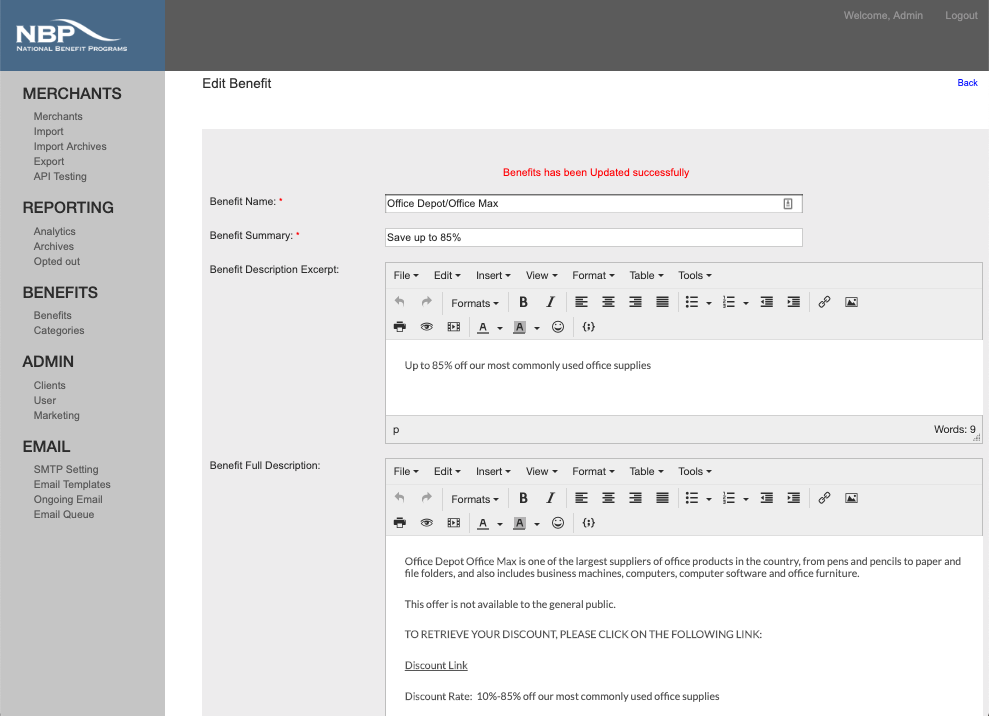This screenshot has width=989, height=716.
Task: Open Email Templates in the sidebar
Action: [72, 484]
